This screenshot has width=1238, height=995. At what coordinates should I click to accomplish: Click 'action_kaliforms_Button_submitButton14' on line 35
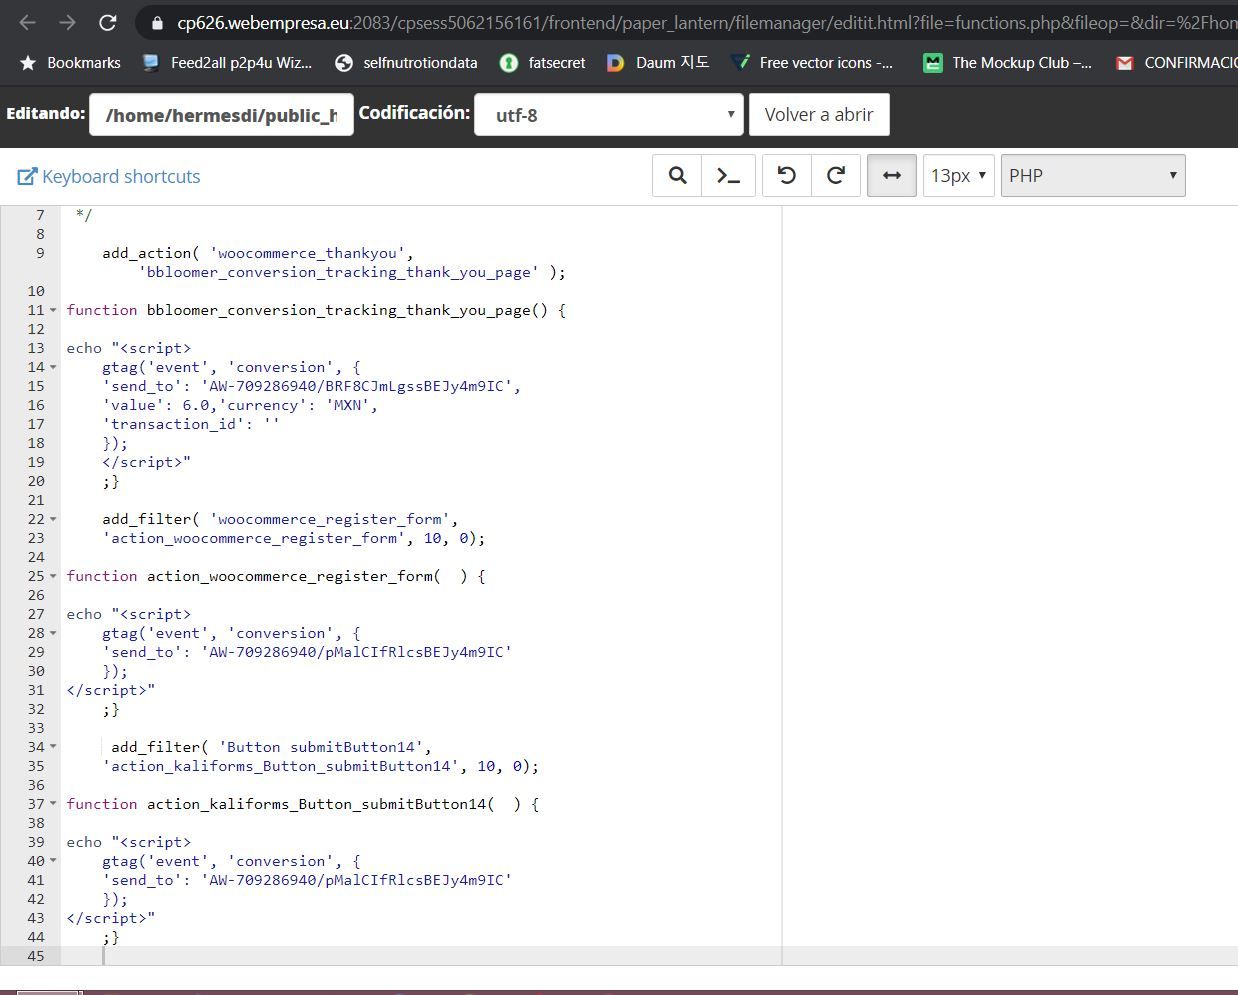click(280, 766)
